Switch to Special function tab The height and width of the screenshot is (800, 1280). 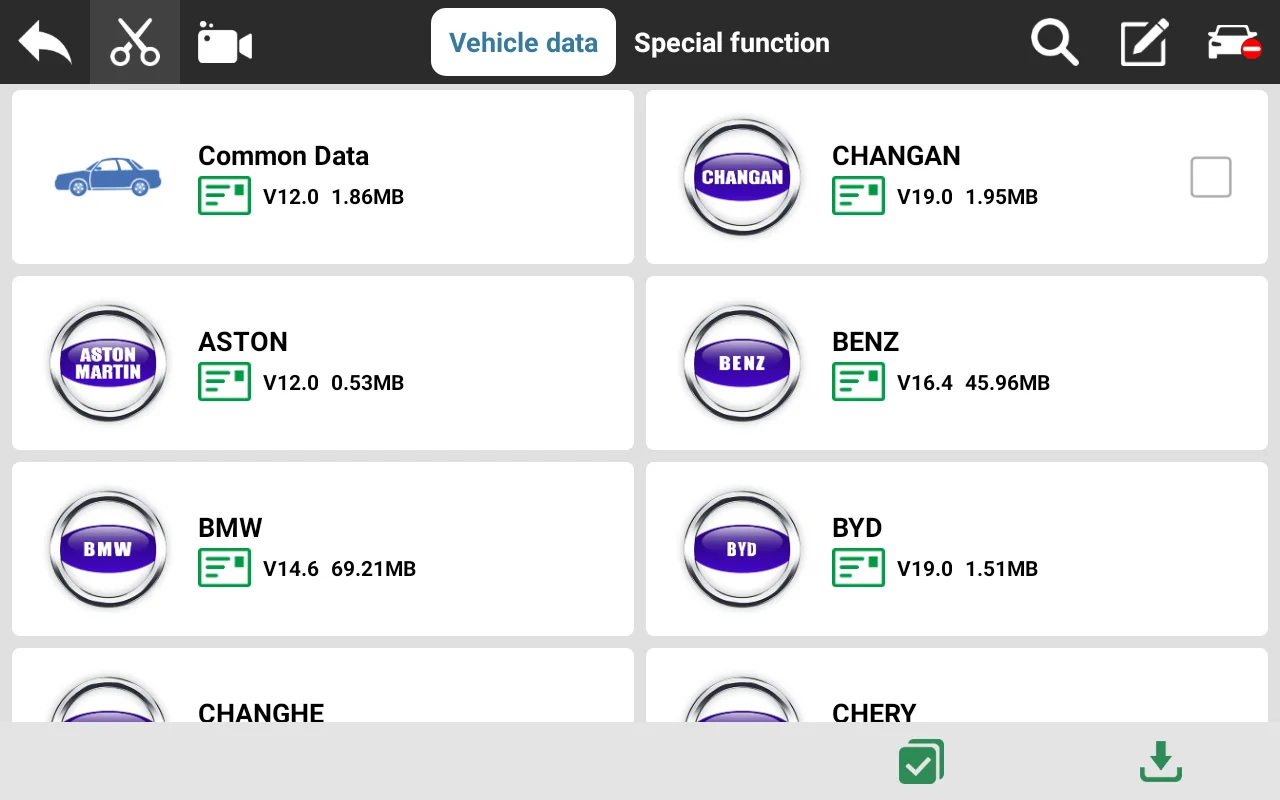[x=732, y=43]
